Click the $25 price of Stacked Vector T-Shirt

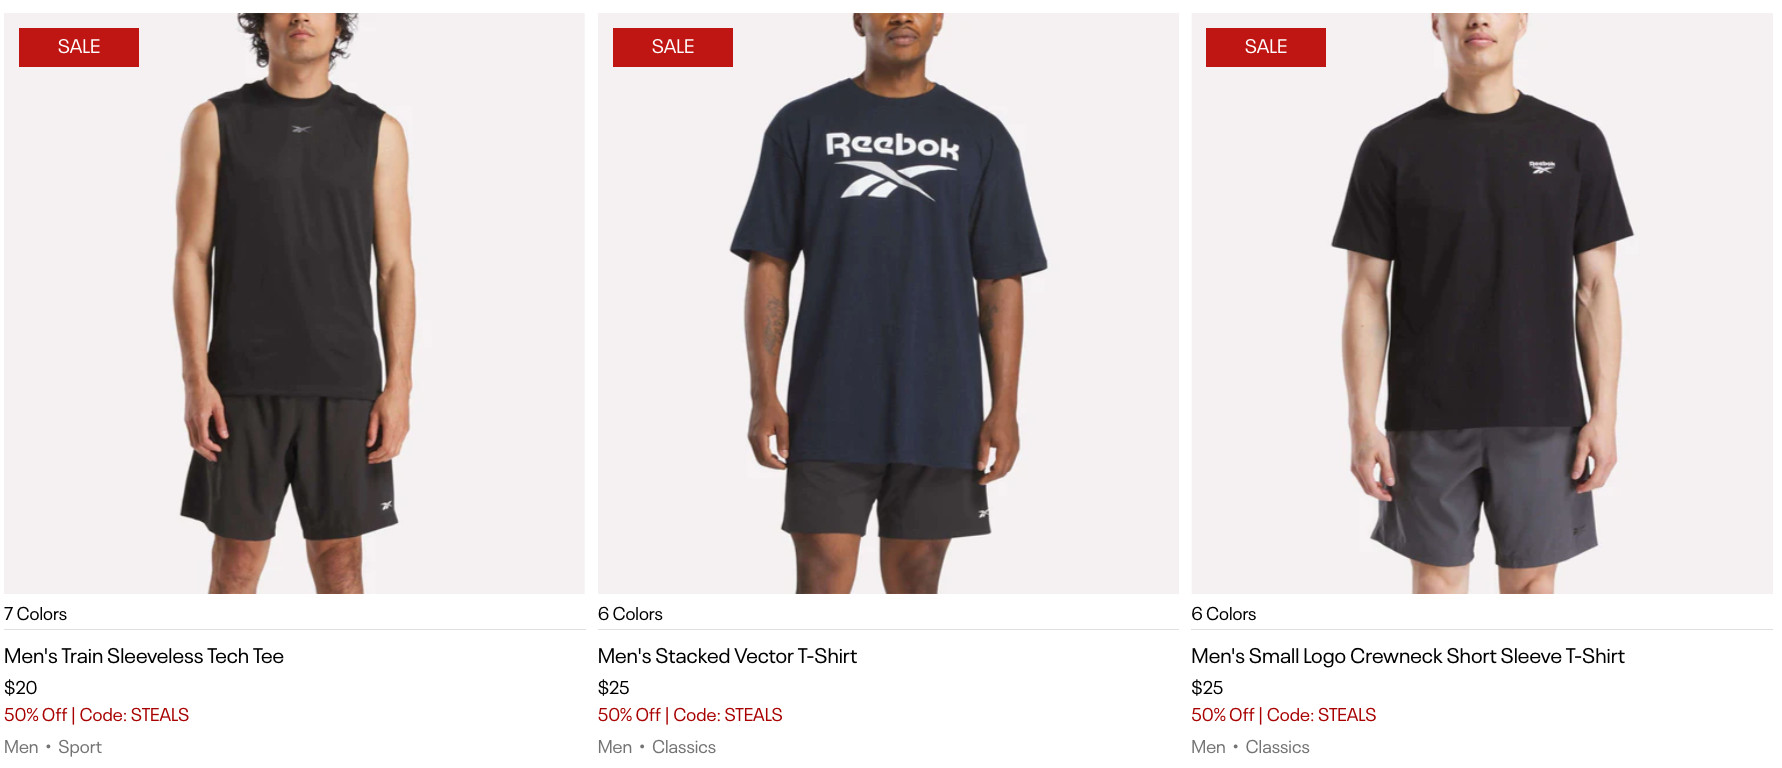point(614,688)
